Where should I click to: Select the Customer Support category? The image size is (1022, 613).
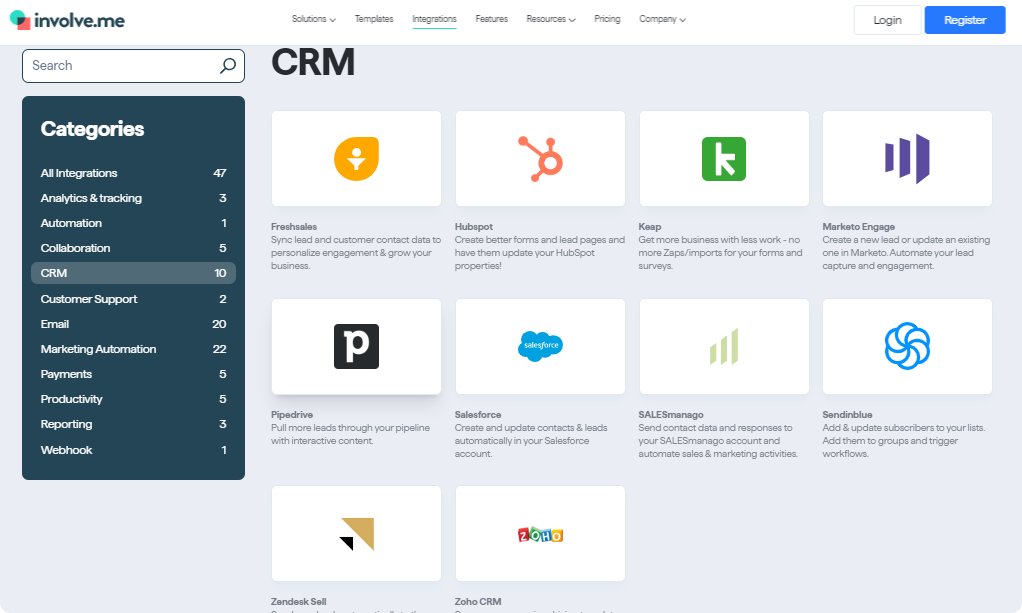tap(133, 299)
